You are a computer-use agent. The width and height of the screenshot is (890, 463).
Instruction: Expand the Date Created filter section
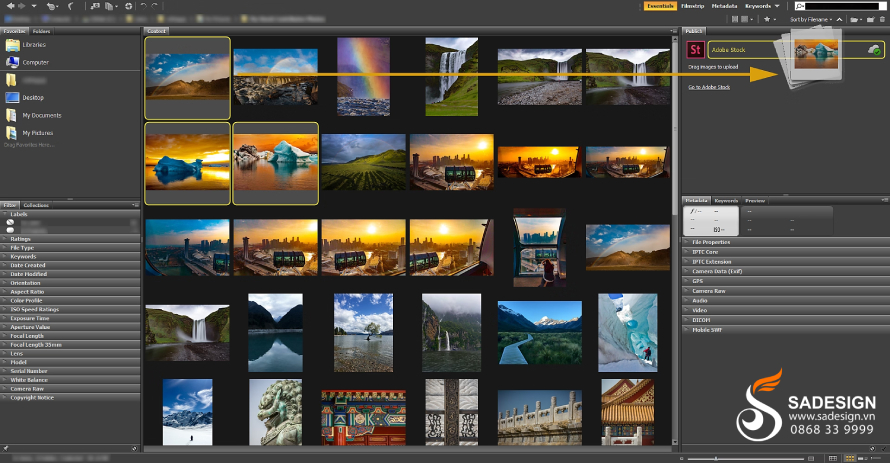70,266
